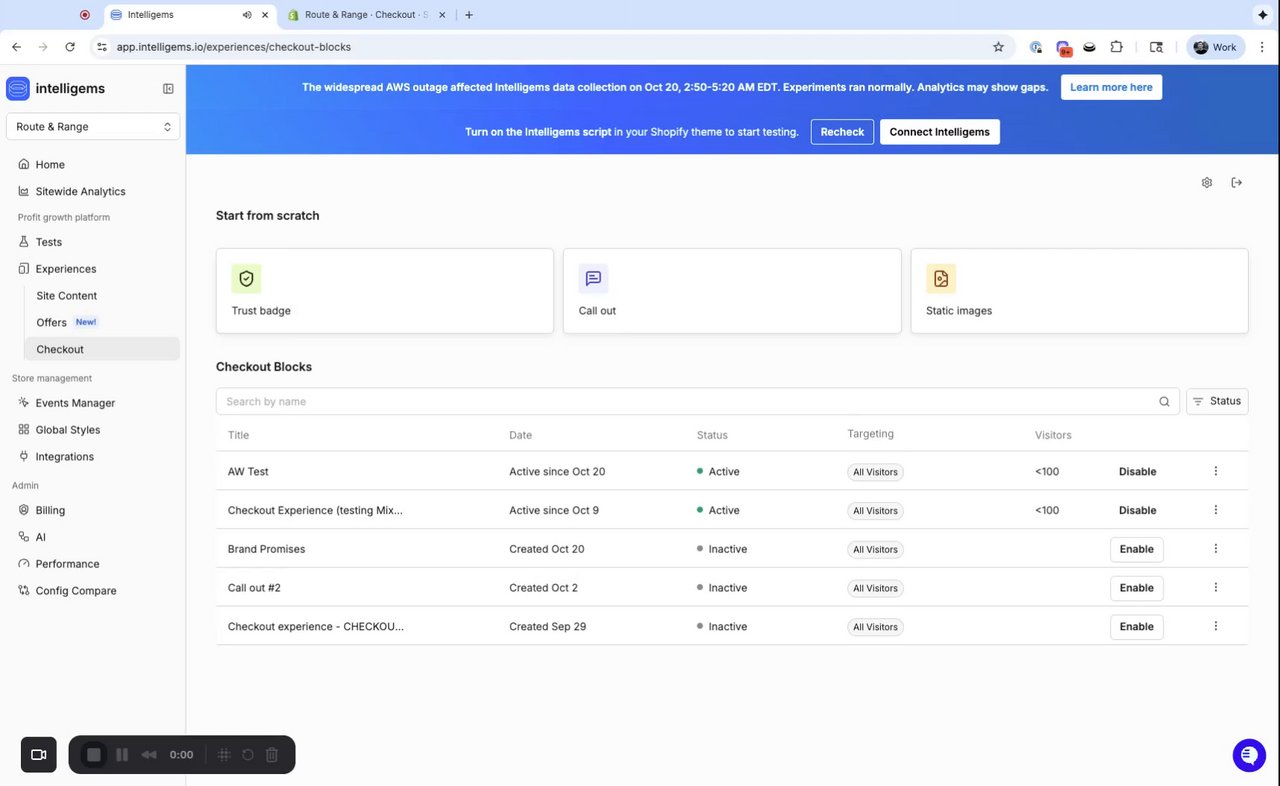Click the Intelligems logo
Image resolution: width=1280 pixels, height=786 pixels.
coord(18,89)
